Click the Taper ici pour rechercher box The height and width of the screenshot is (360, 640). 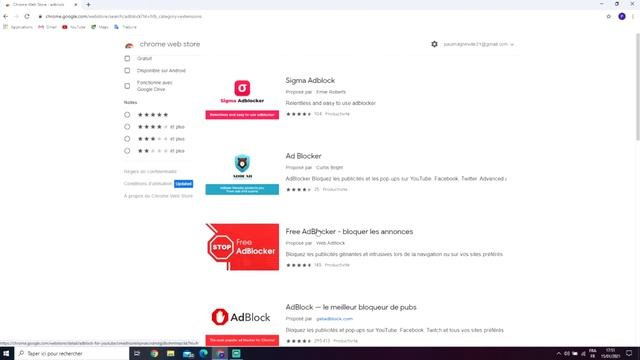(x=72, y=353)
